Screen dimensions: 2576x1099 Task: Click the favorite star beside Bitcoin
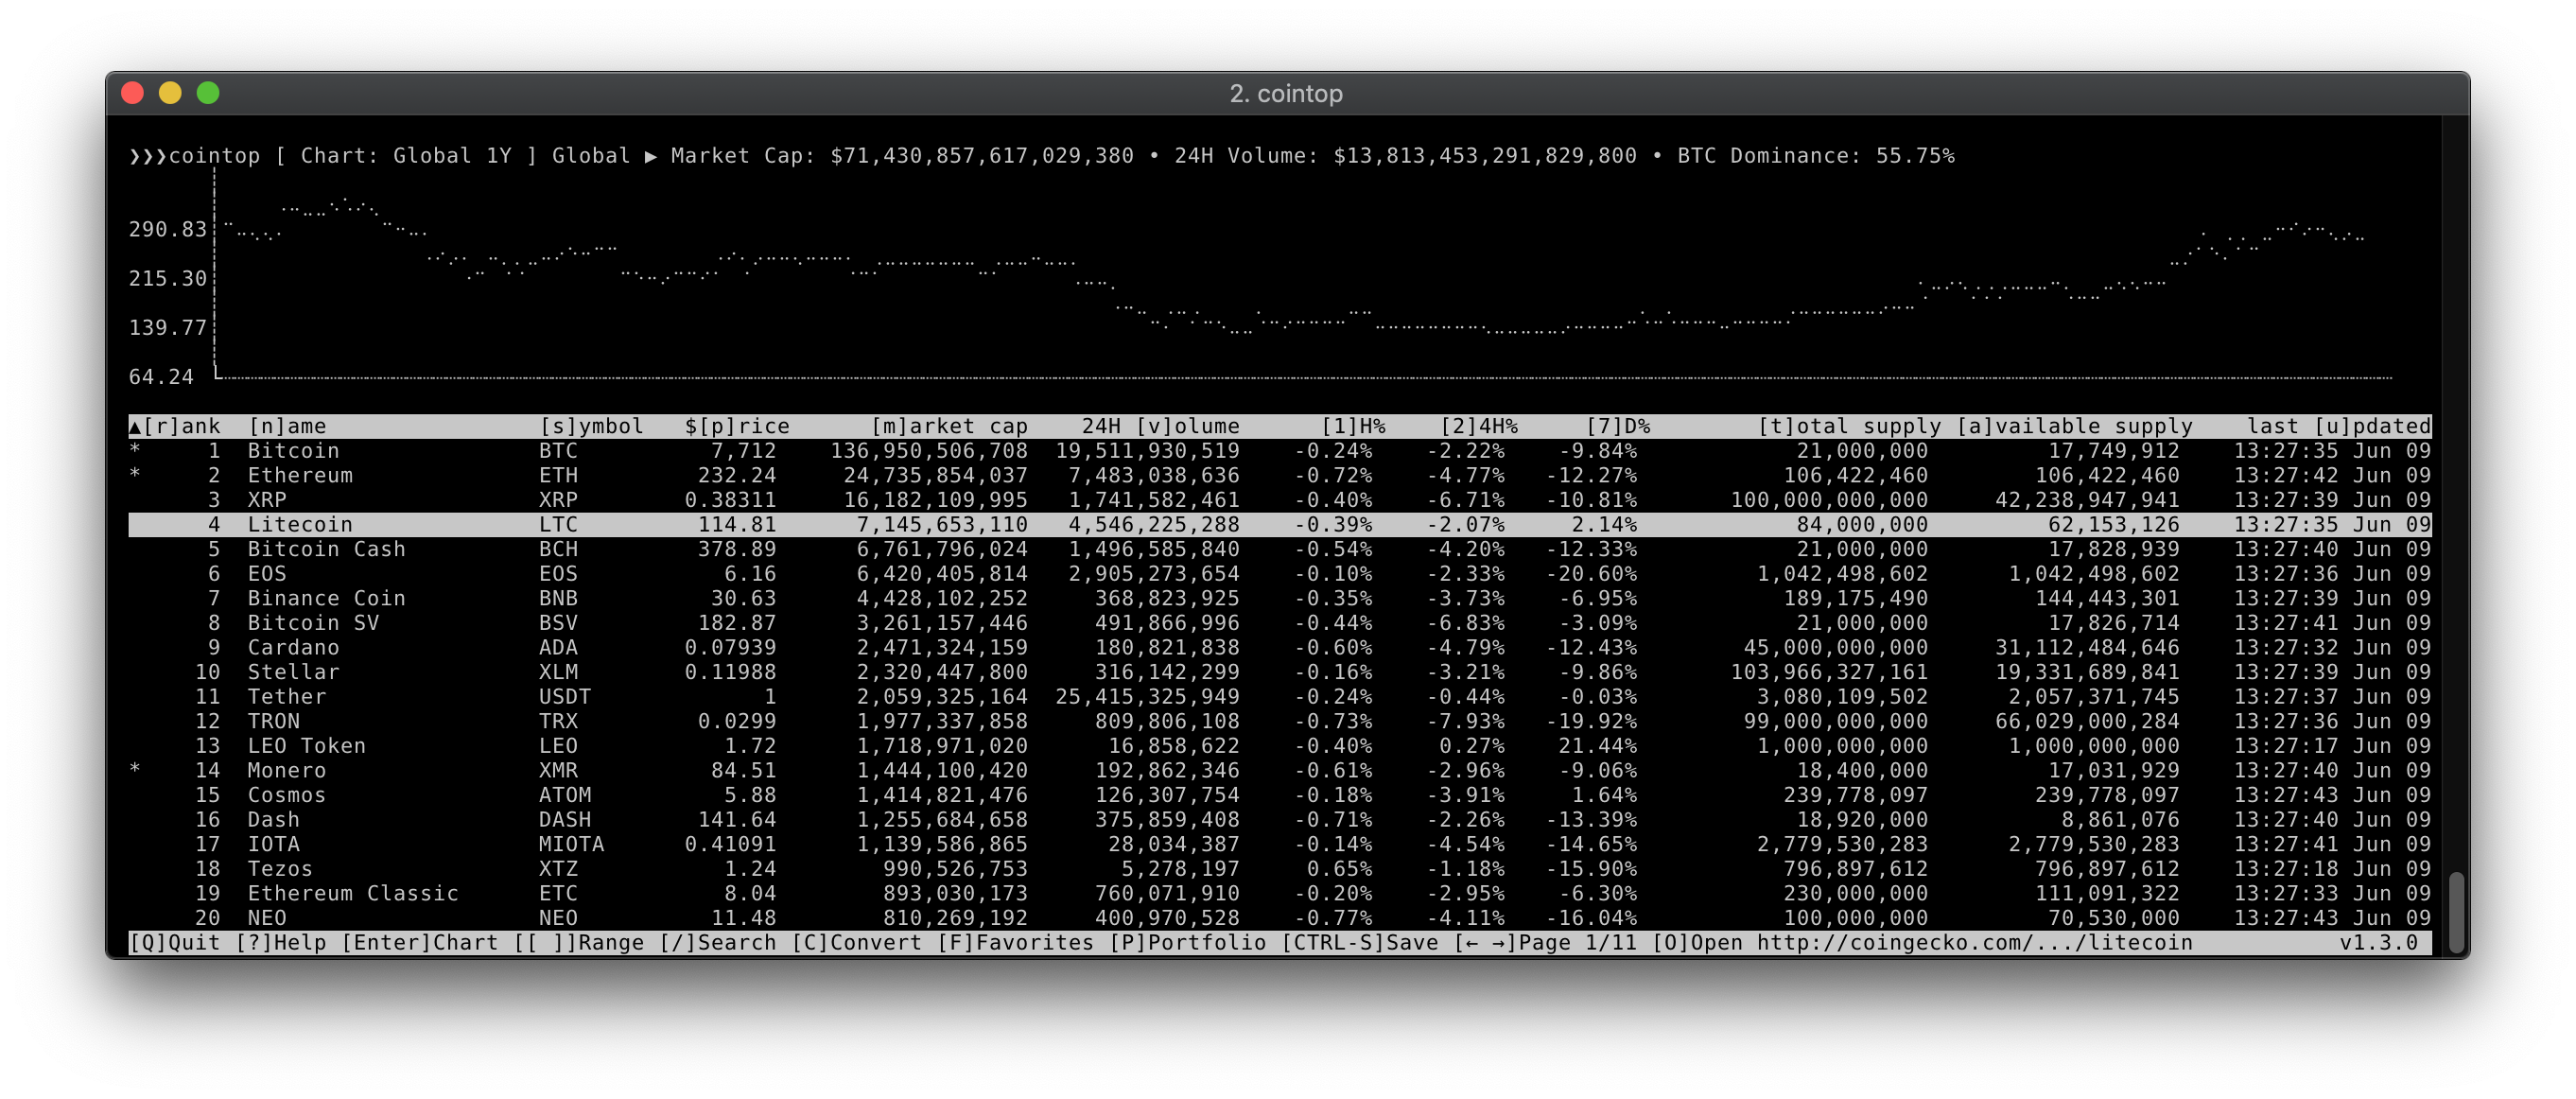[x=135, y=451]
